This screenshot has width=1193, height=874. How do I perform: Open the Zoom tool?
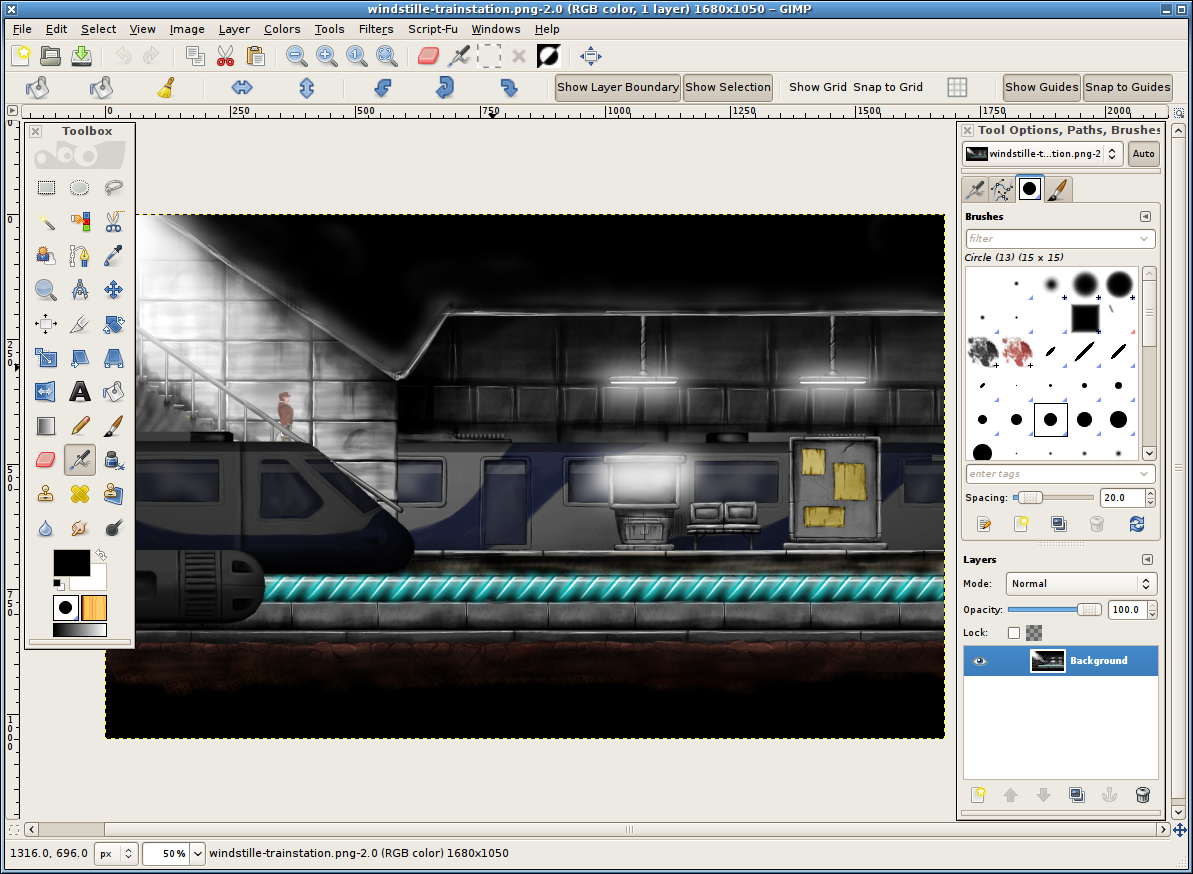coord(45,290)
